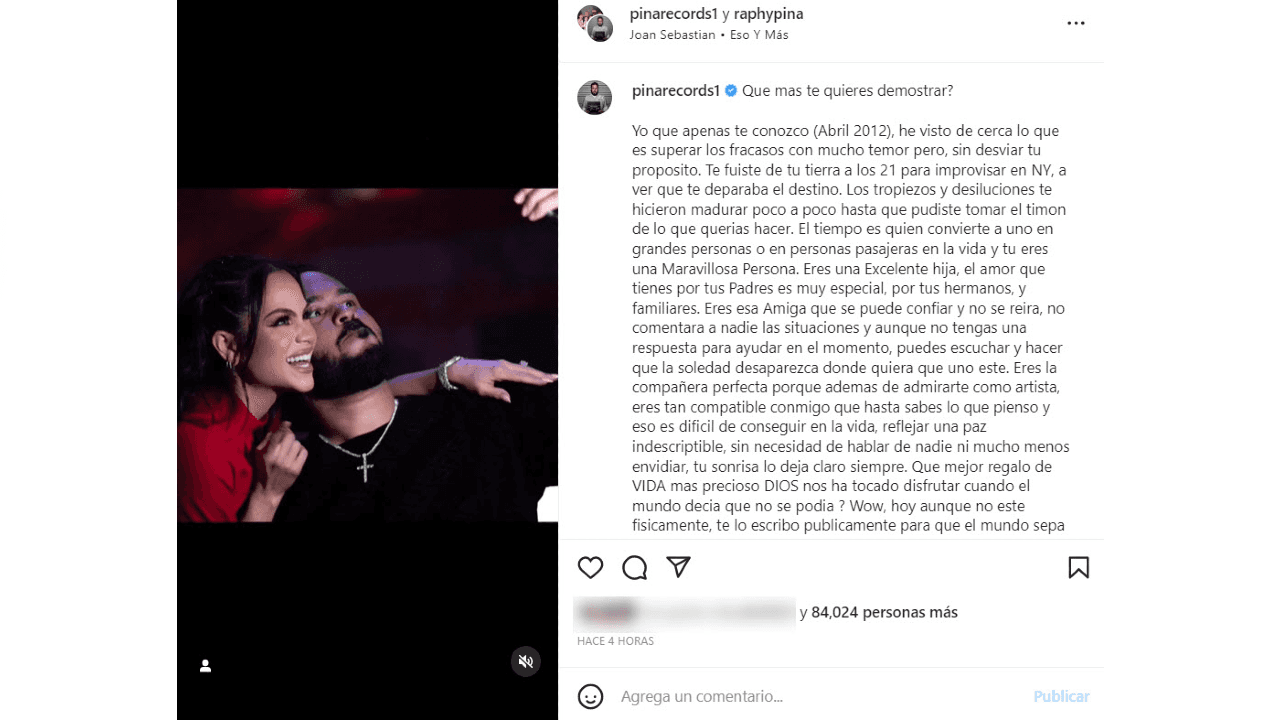1280x720 pixels.
Task: Play the couple video in the post
Action: [x=367, y=355]
